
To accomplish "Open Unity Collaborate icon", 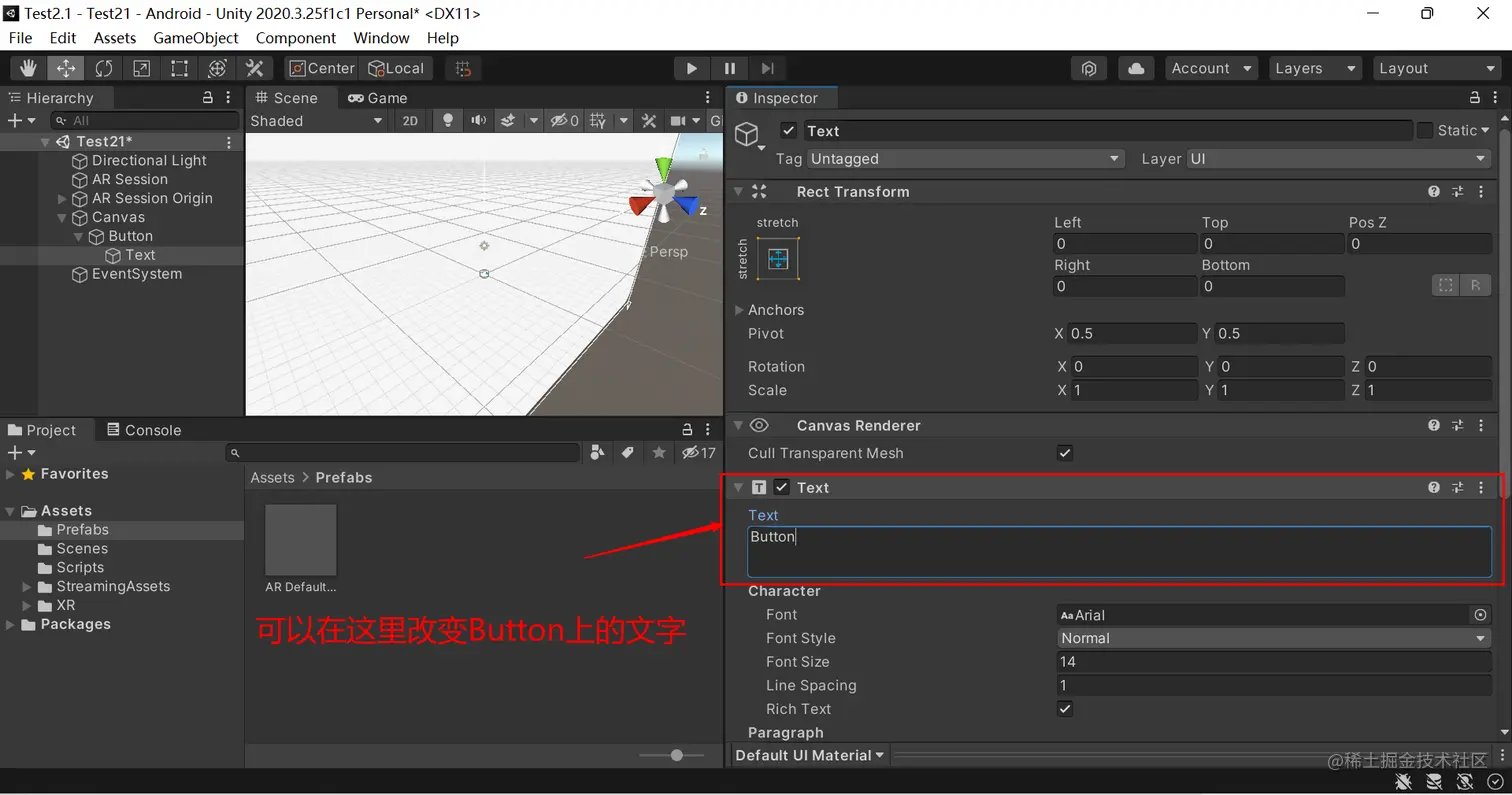I will coord(1089,68).
